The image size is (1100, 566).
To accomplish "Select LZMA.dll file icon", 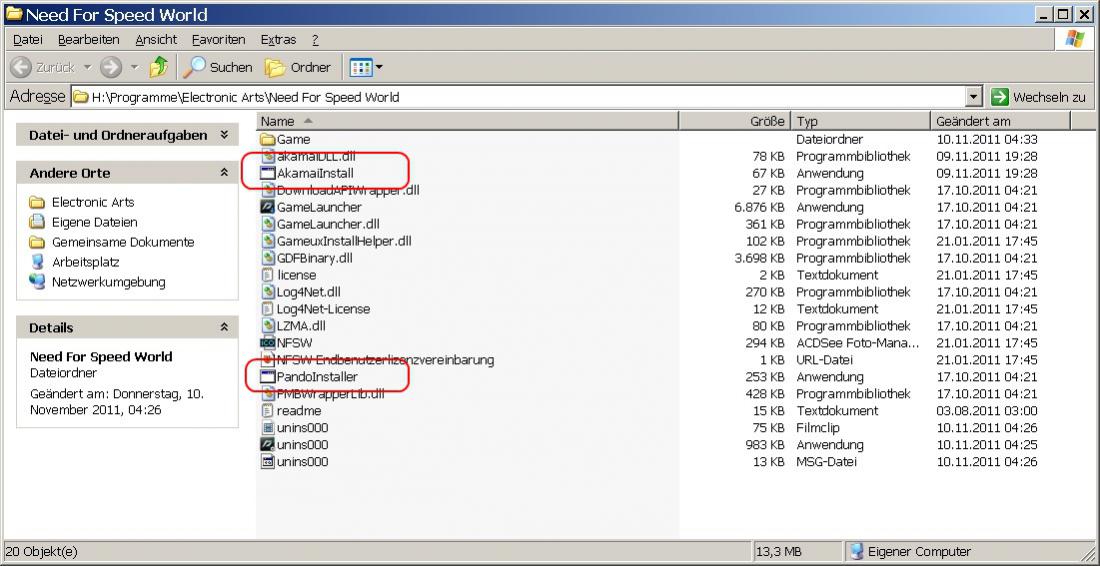I will click(267, 325).
